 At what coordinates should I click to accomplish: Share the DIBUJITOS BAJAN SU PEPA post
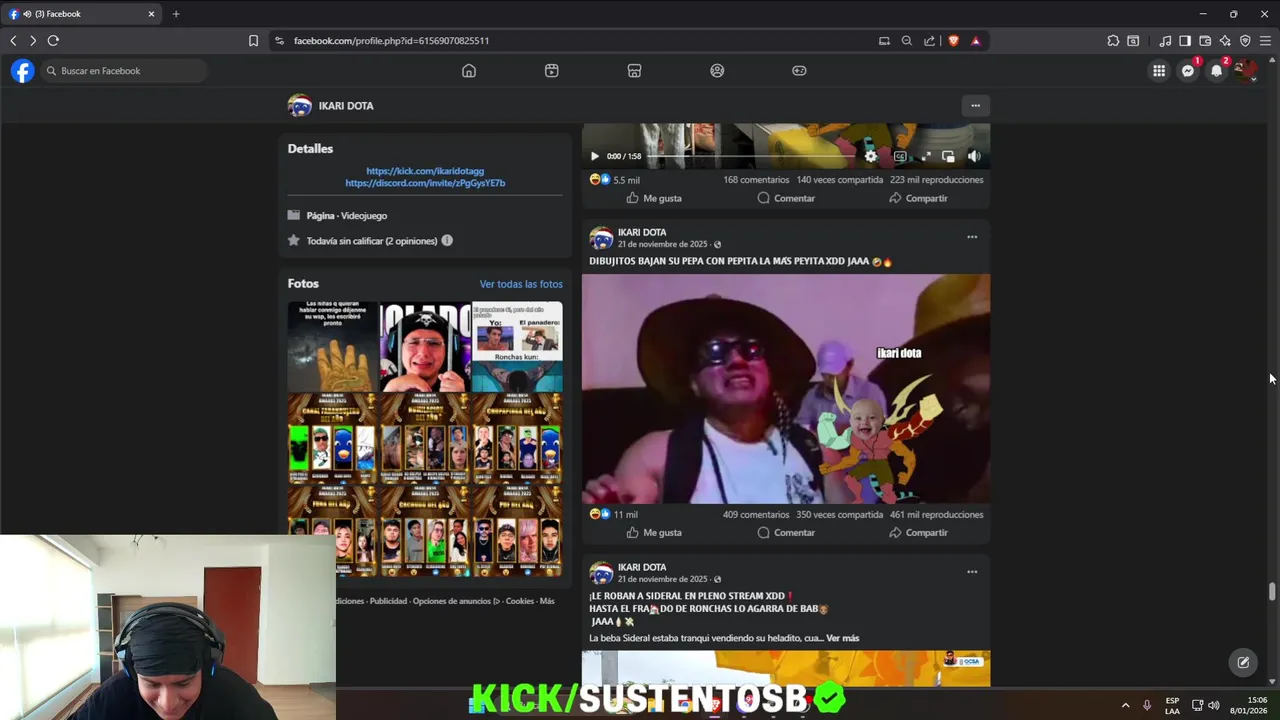pos(918,533)
